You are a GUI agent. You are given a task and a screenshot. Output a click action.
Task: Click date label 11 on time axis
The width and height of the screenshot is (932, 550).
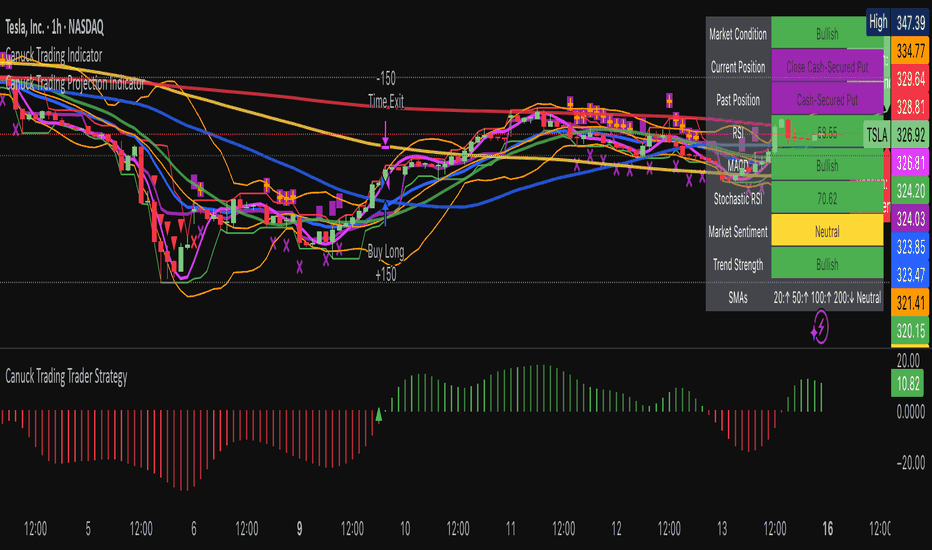(x=511, y=528)
